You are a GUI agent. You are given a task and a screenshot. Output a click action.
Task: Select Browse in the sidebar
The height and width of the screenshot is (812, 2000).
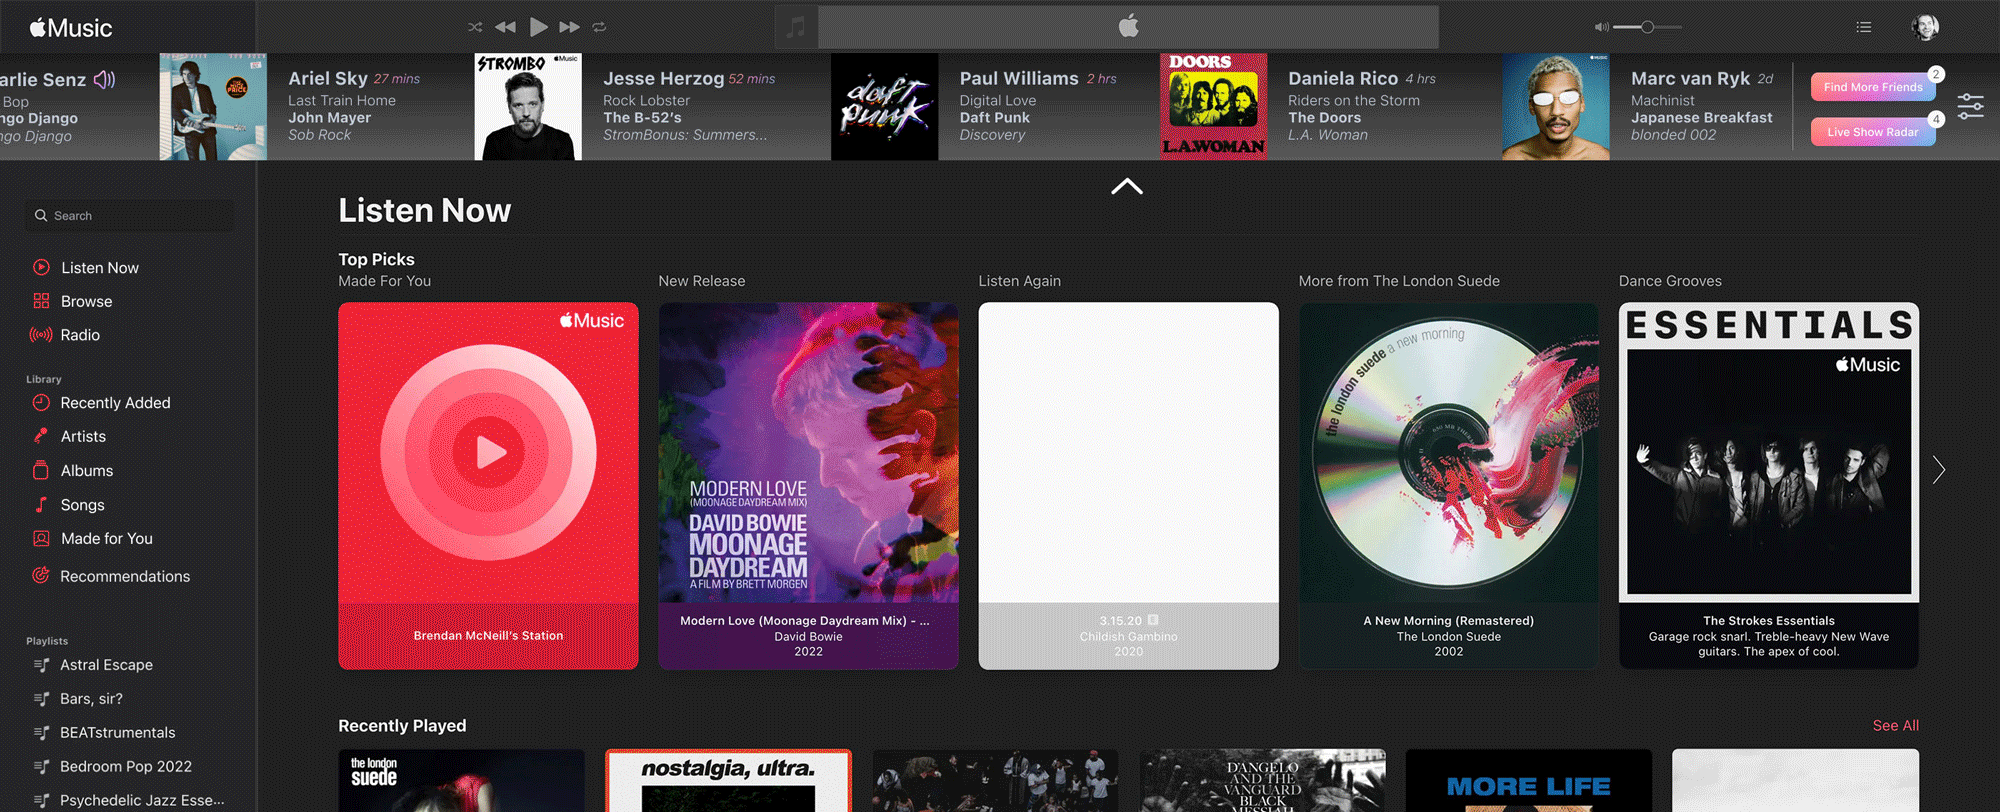(86, 301)
